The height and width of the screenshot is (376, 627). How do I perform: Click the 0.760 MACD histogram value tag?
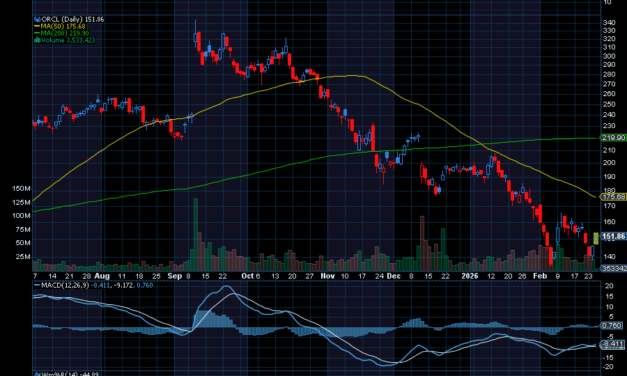tap(612, 326)
